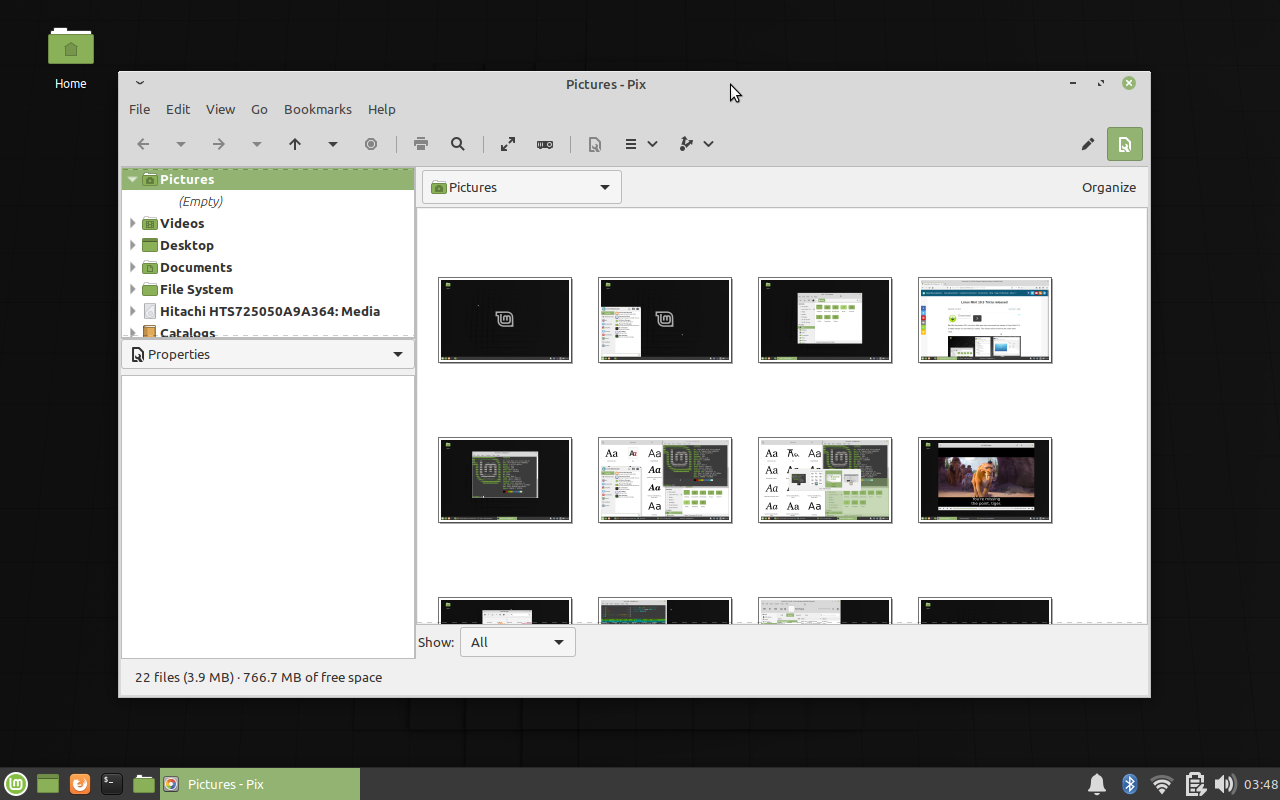Start a search using the magnifier icon
The image size is (1280, 800).
coord(458,144)
